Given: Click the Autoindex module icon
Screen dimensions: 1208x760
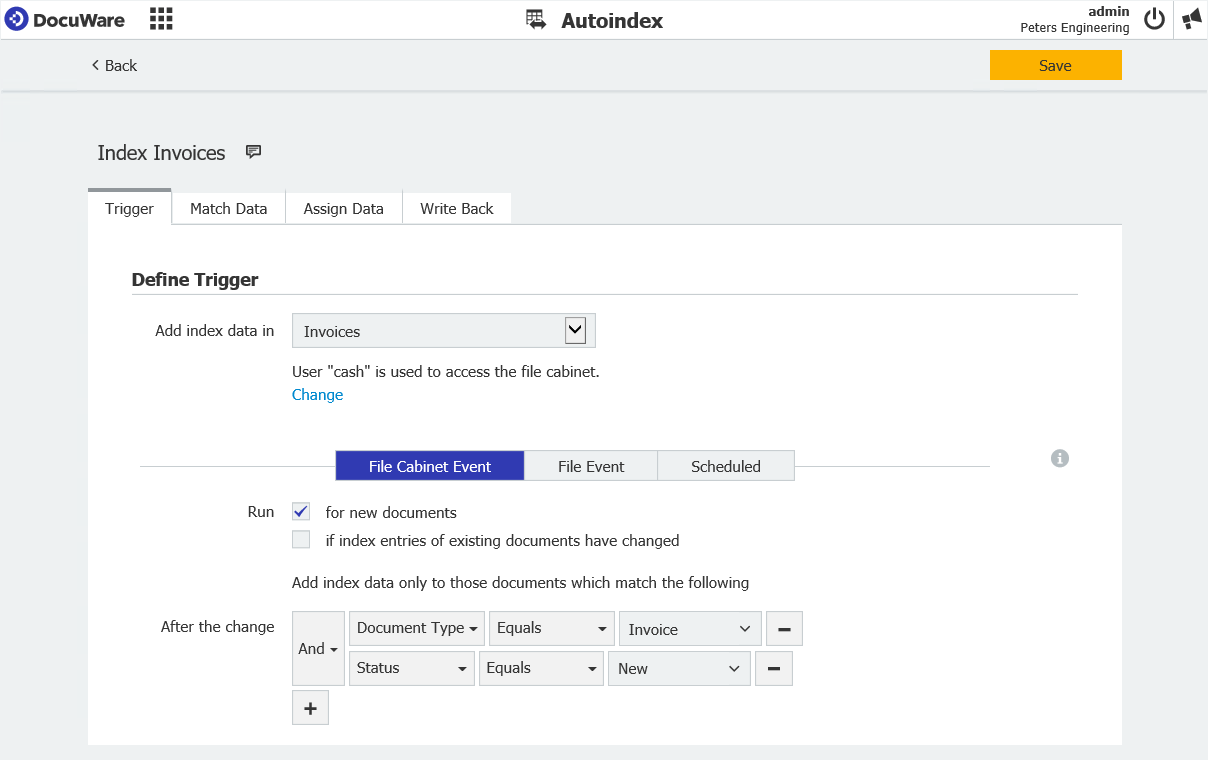Looking at the screenshot, I should (x=535, y=19).
